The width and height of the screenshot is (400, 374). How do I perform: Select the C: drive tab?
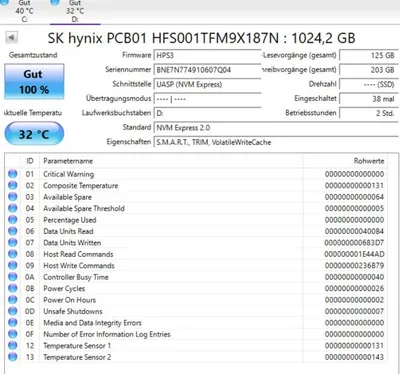tap(24, 11)
